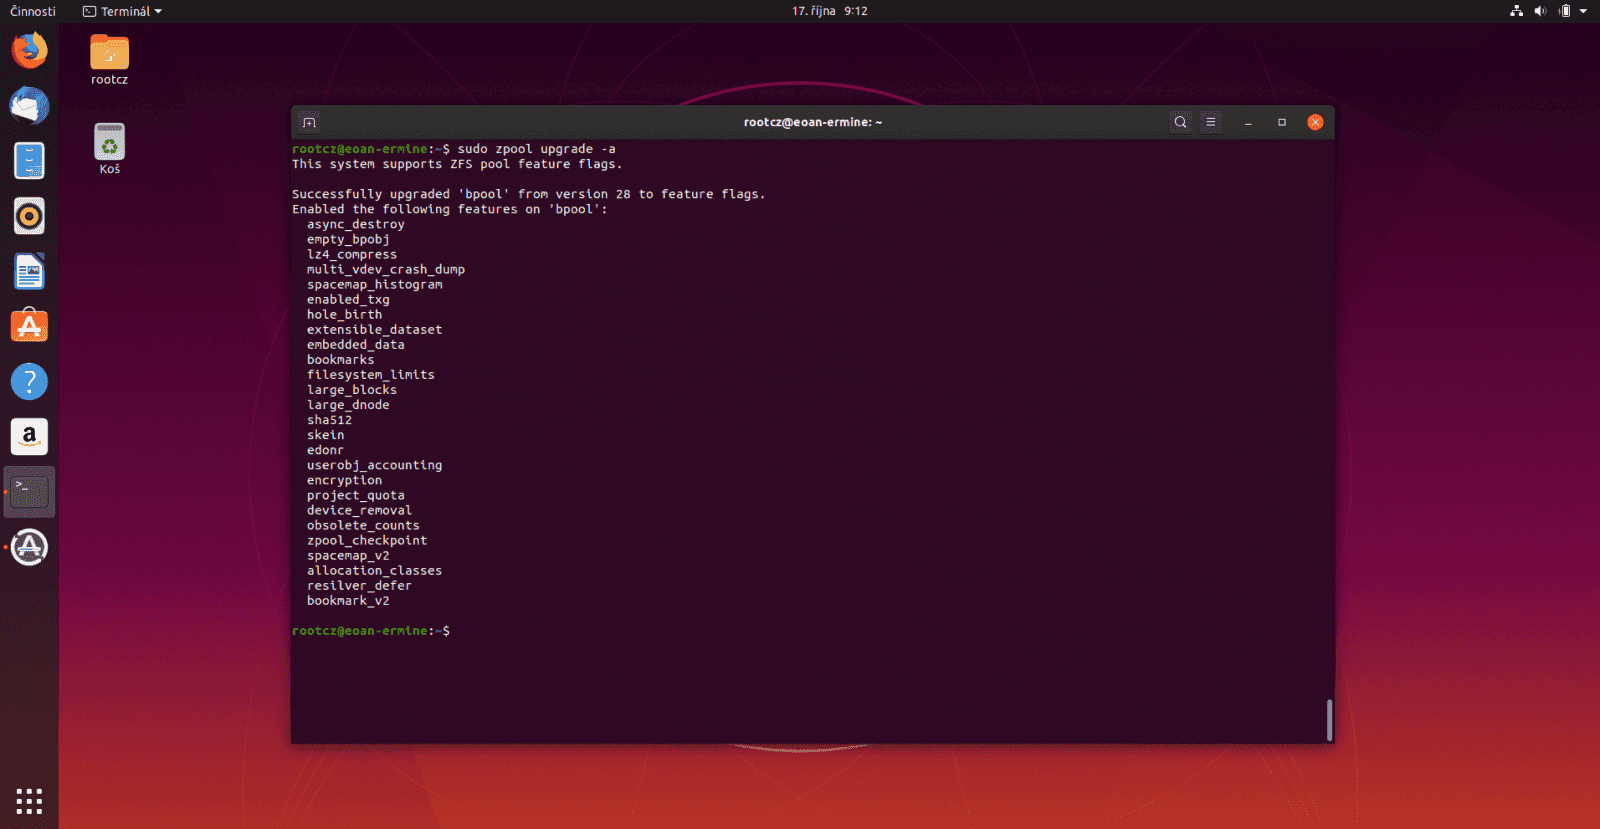Viewport: 1600px width, 829px height.
Task: Open LibreOffice Writer from the dock
Action: coord(29,271)
